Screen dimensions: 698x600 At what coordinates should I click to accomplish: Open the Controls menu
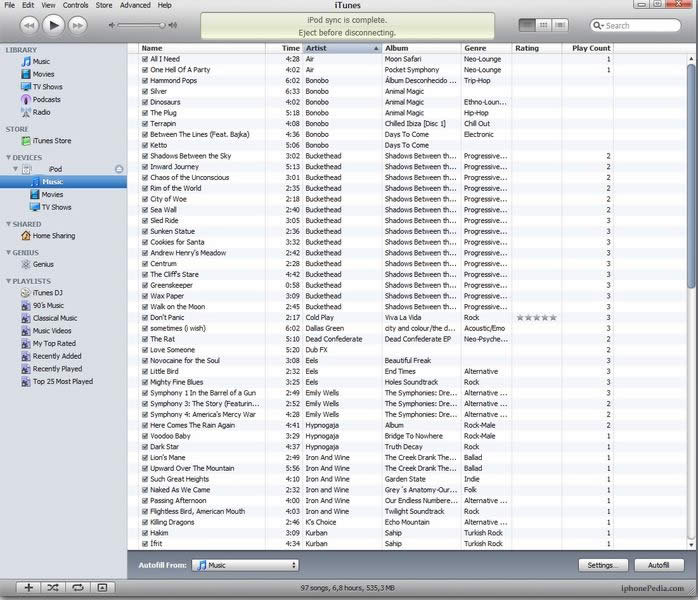pyautogui.click(x=75, y=5)
